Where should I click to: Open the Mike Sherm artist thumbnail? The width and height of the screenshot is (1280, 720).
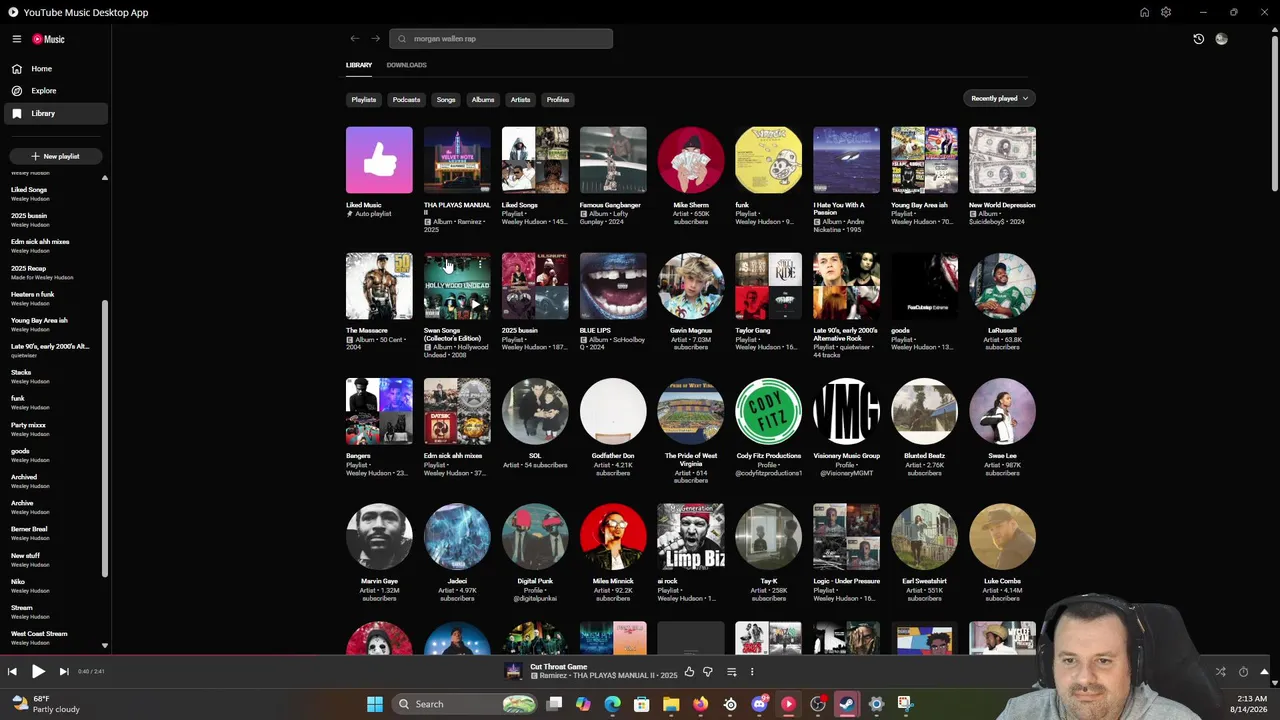[691, 160]
